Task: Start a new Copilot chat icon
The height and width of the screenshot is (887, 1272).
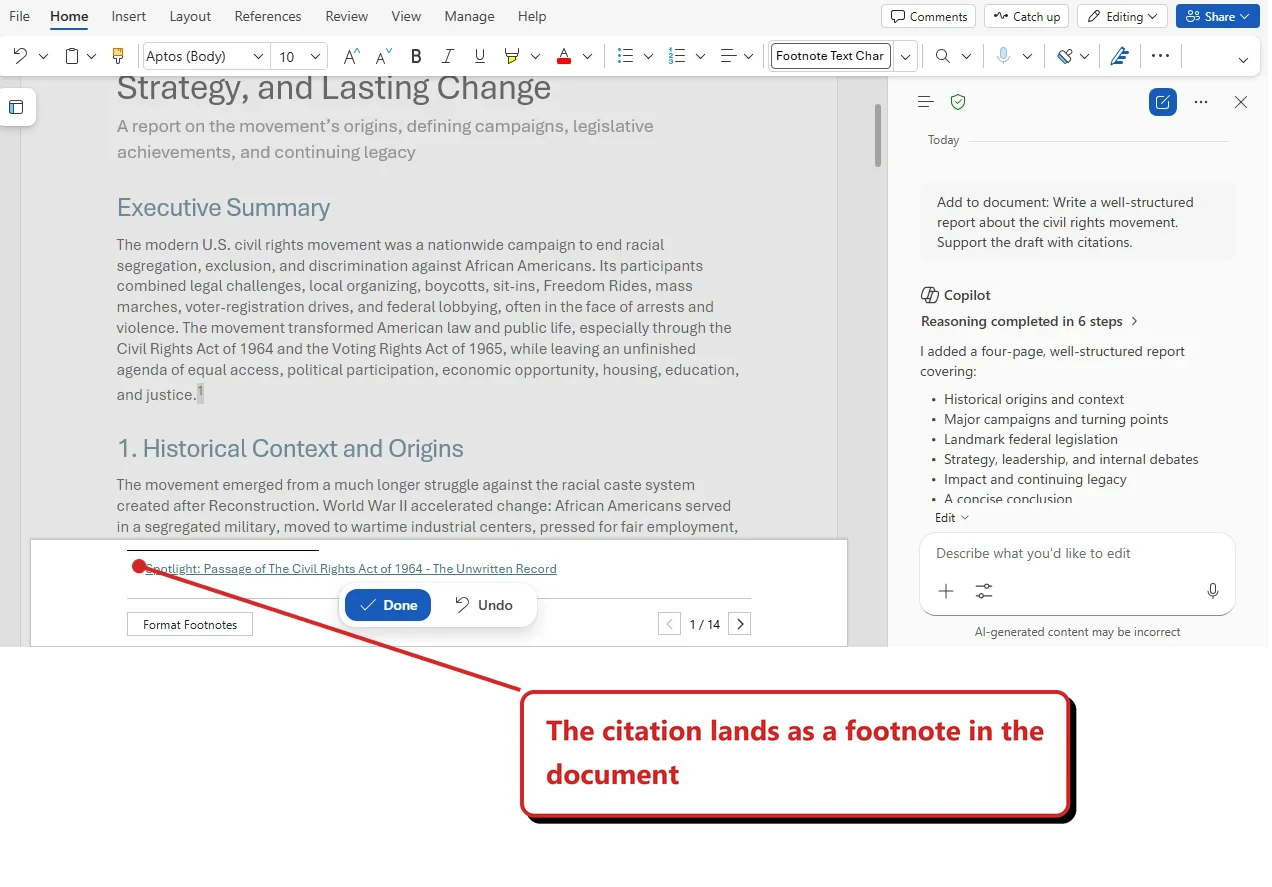Action: coord(1163,102)
